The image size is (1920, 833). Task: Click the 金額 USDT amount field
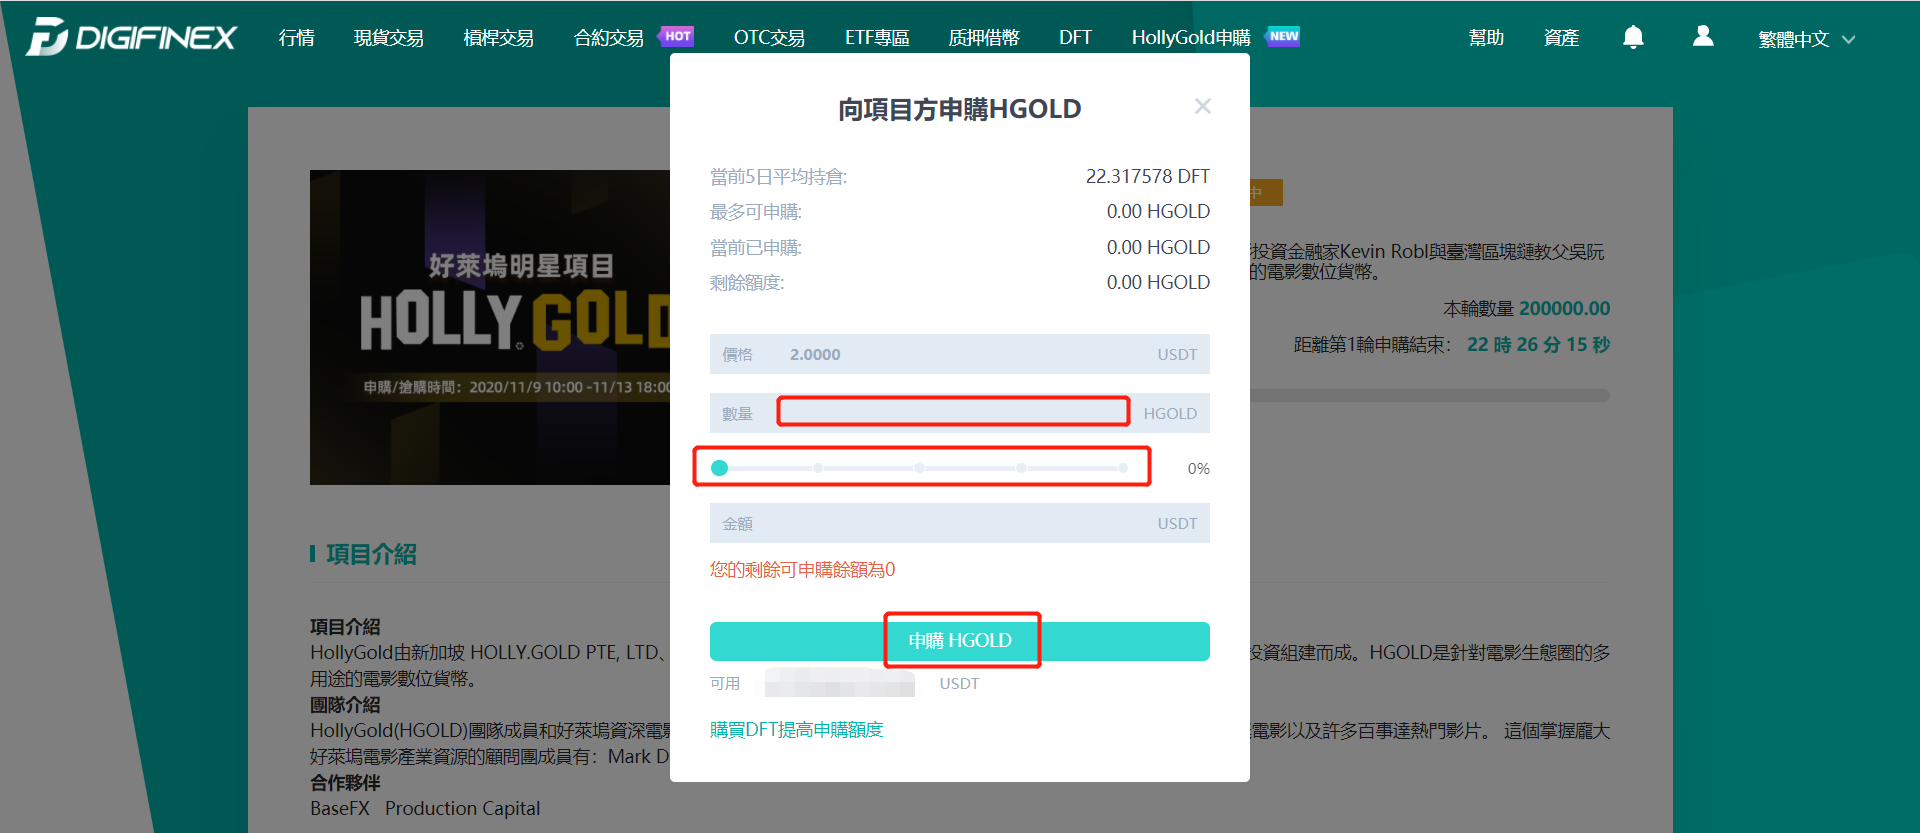960,523
